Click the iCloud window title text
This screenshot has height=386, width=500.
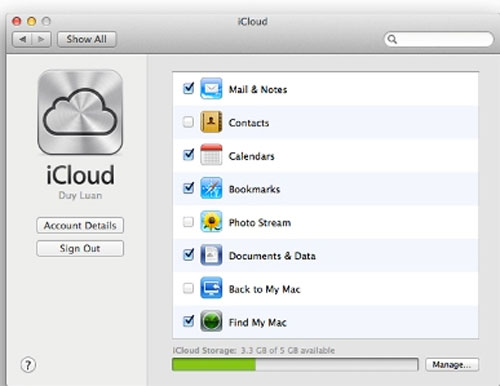tap(252, 22)
